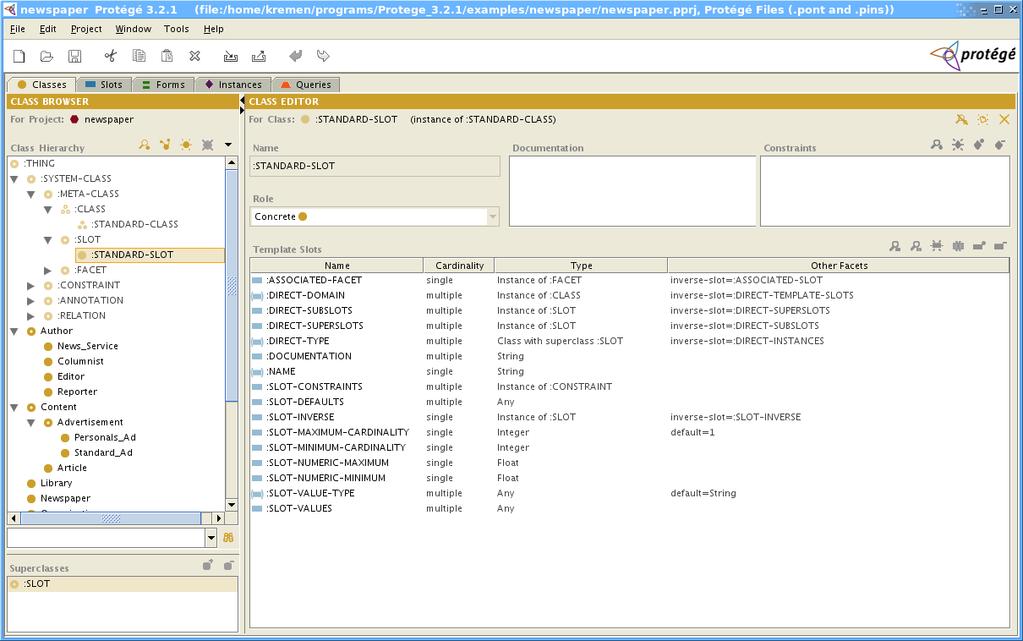Open a project using the folder icon

pos(46,56)
